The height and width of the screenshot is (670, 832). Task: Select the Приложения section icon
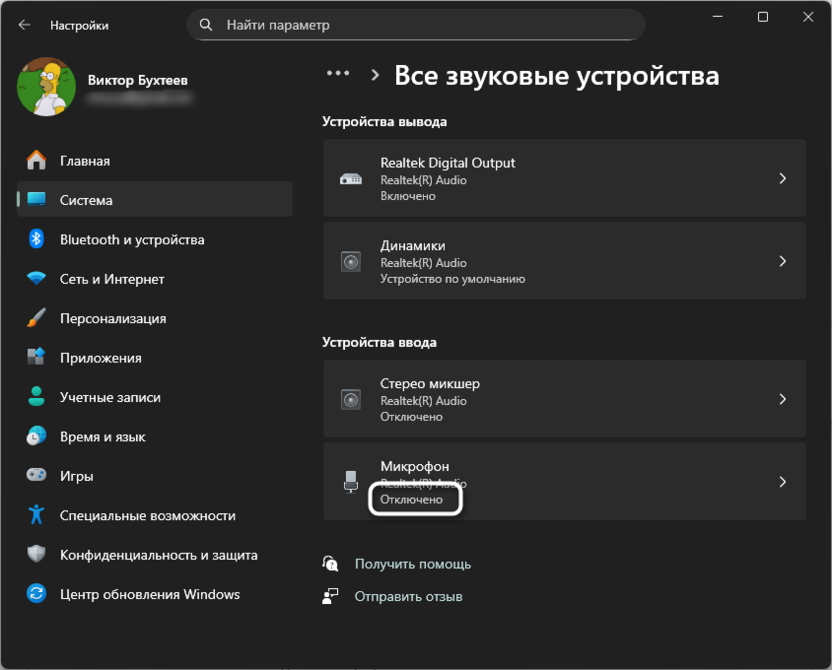pos(36,357)
